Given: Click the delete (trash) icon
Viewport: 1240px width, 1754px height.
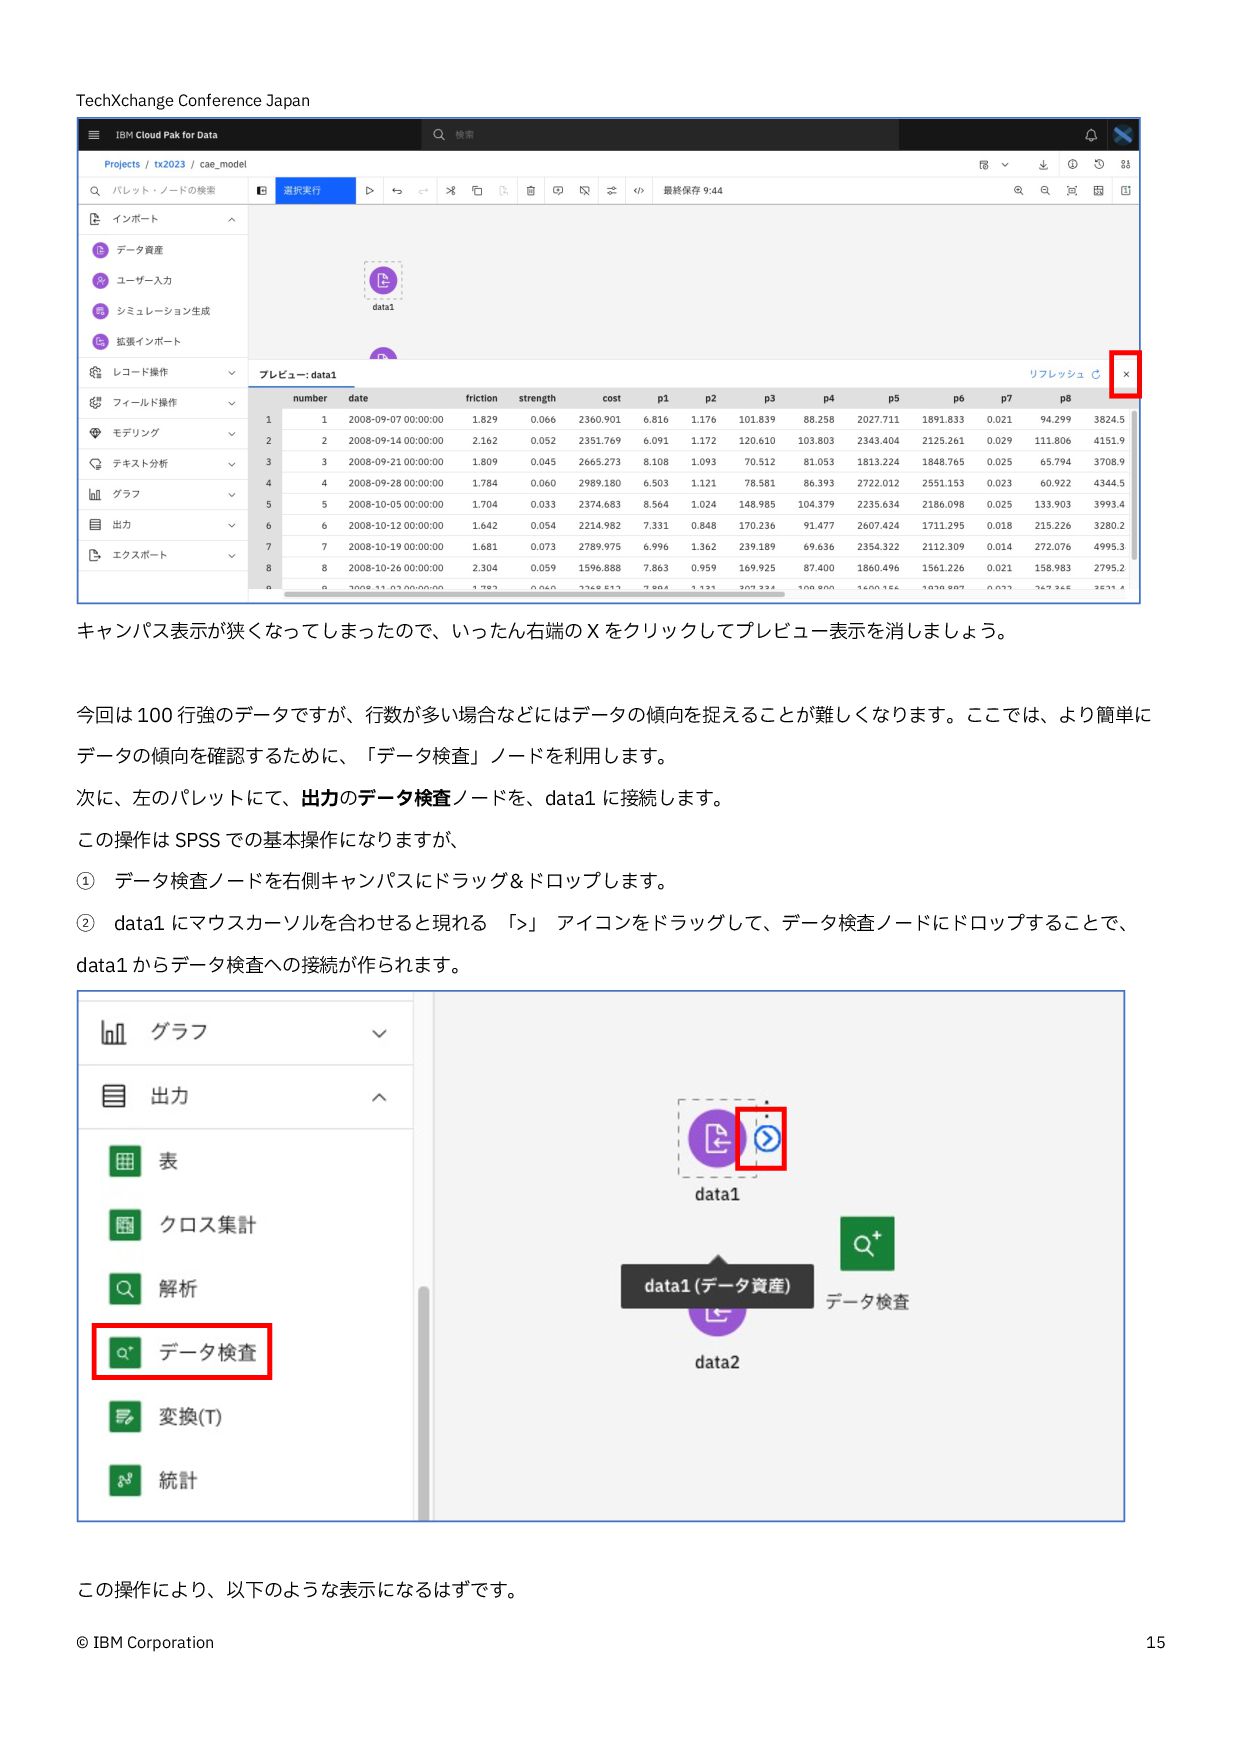Looking at the screenshot, I should [x=531, y=191].
